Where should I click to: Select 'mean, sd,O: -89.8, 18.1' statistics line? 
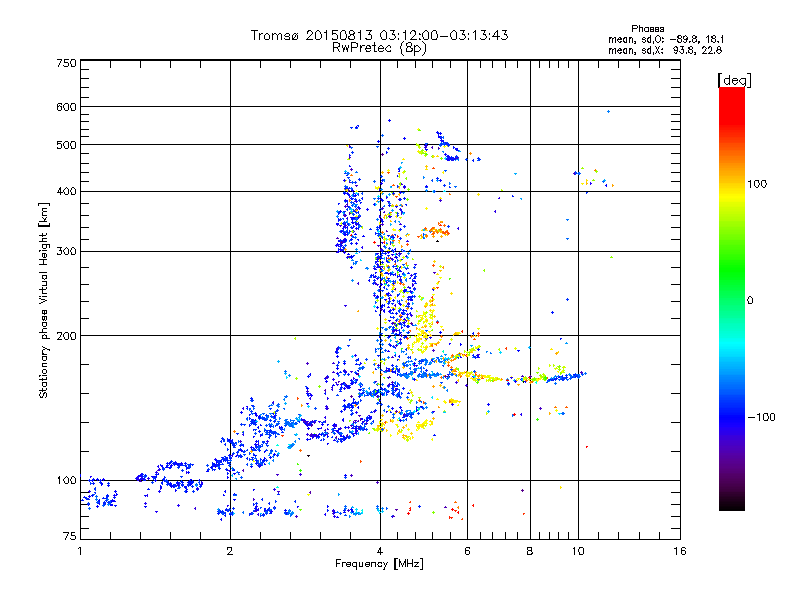click(666, 39)
